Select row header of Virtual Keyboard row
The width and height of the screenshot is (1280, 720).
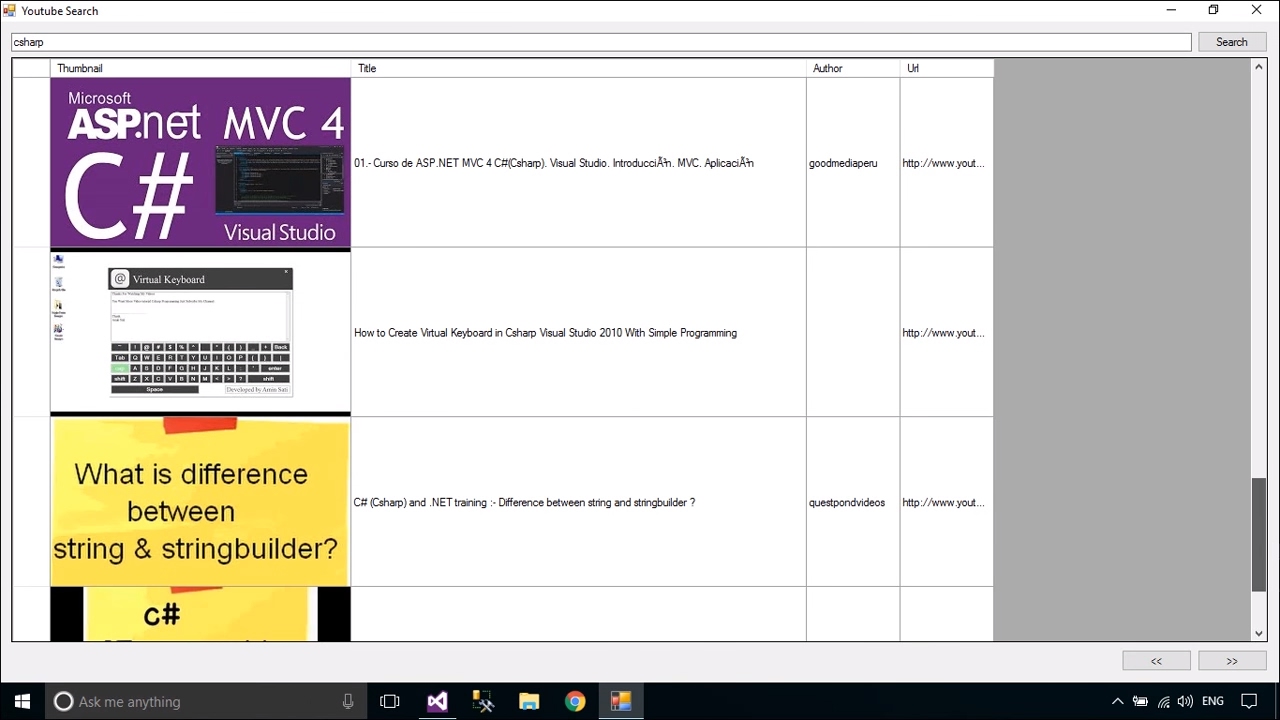tap(31, 332)
